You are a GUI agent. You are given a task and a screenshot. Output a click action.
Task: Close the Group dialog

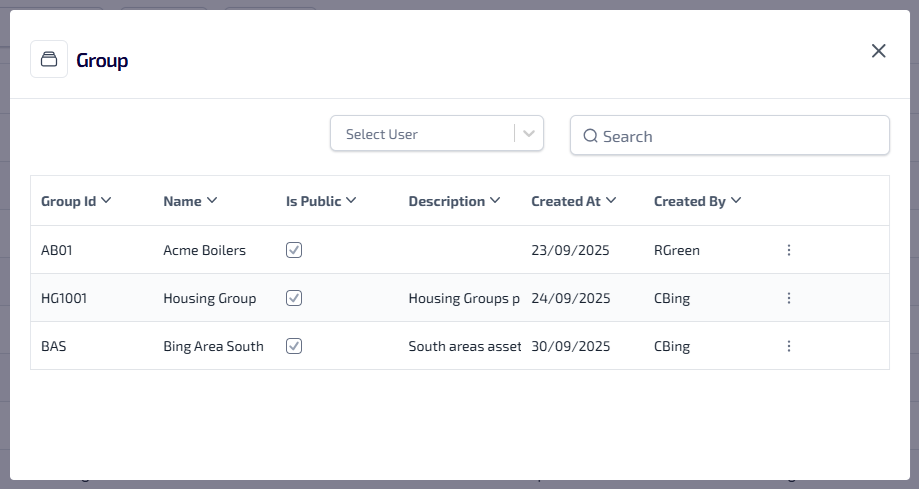coord(878,51)
